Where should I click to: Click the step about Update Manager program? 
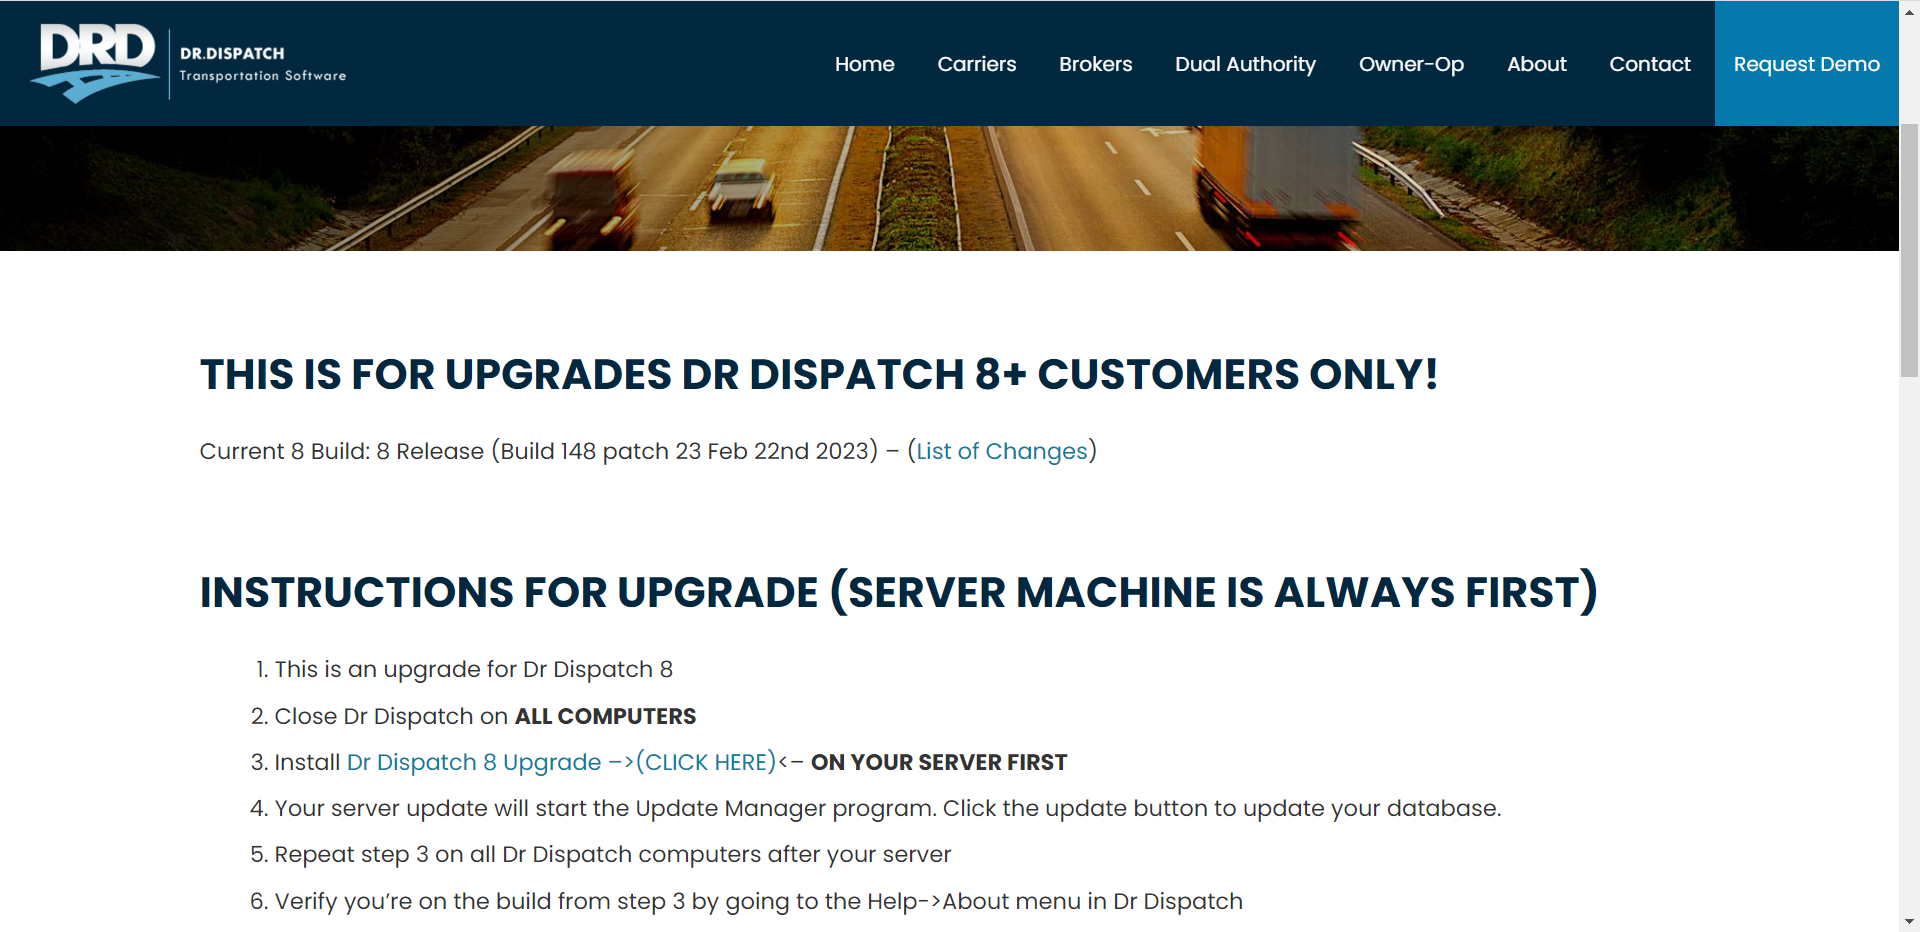point(888,808)
